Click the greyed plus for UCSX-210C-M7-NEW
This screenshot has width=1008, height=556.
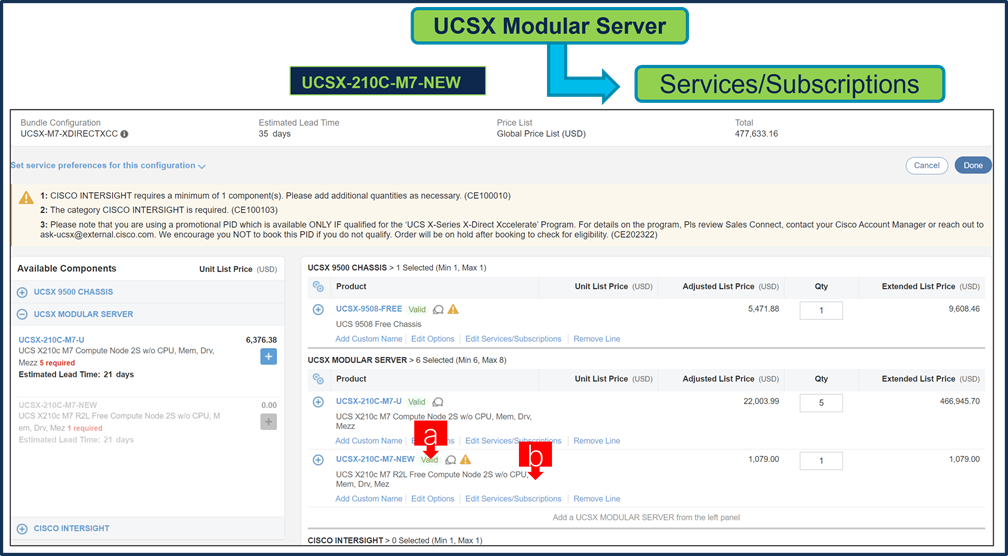pyautogui.click(x=268, y=422)
